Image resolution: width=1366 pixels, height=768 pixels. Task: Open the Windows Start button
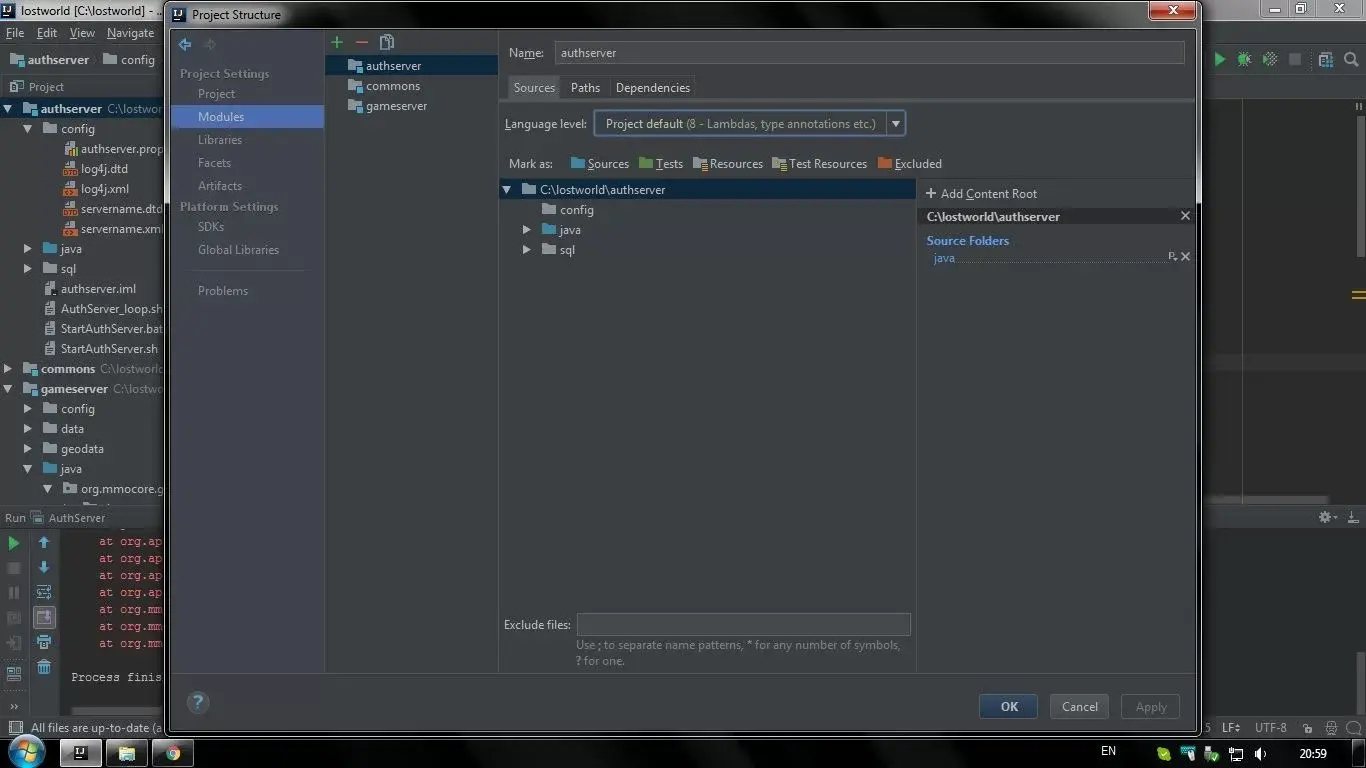26,752
